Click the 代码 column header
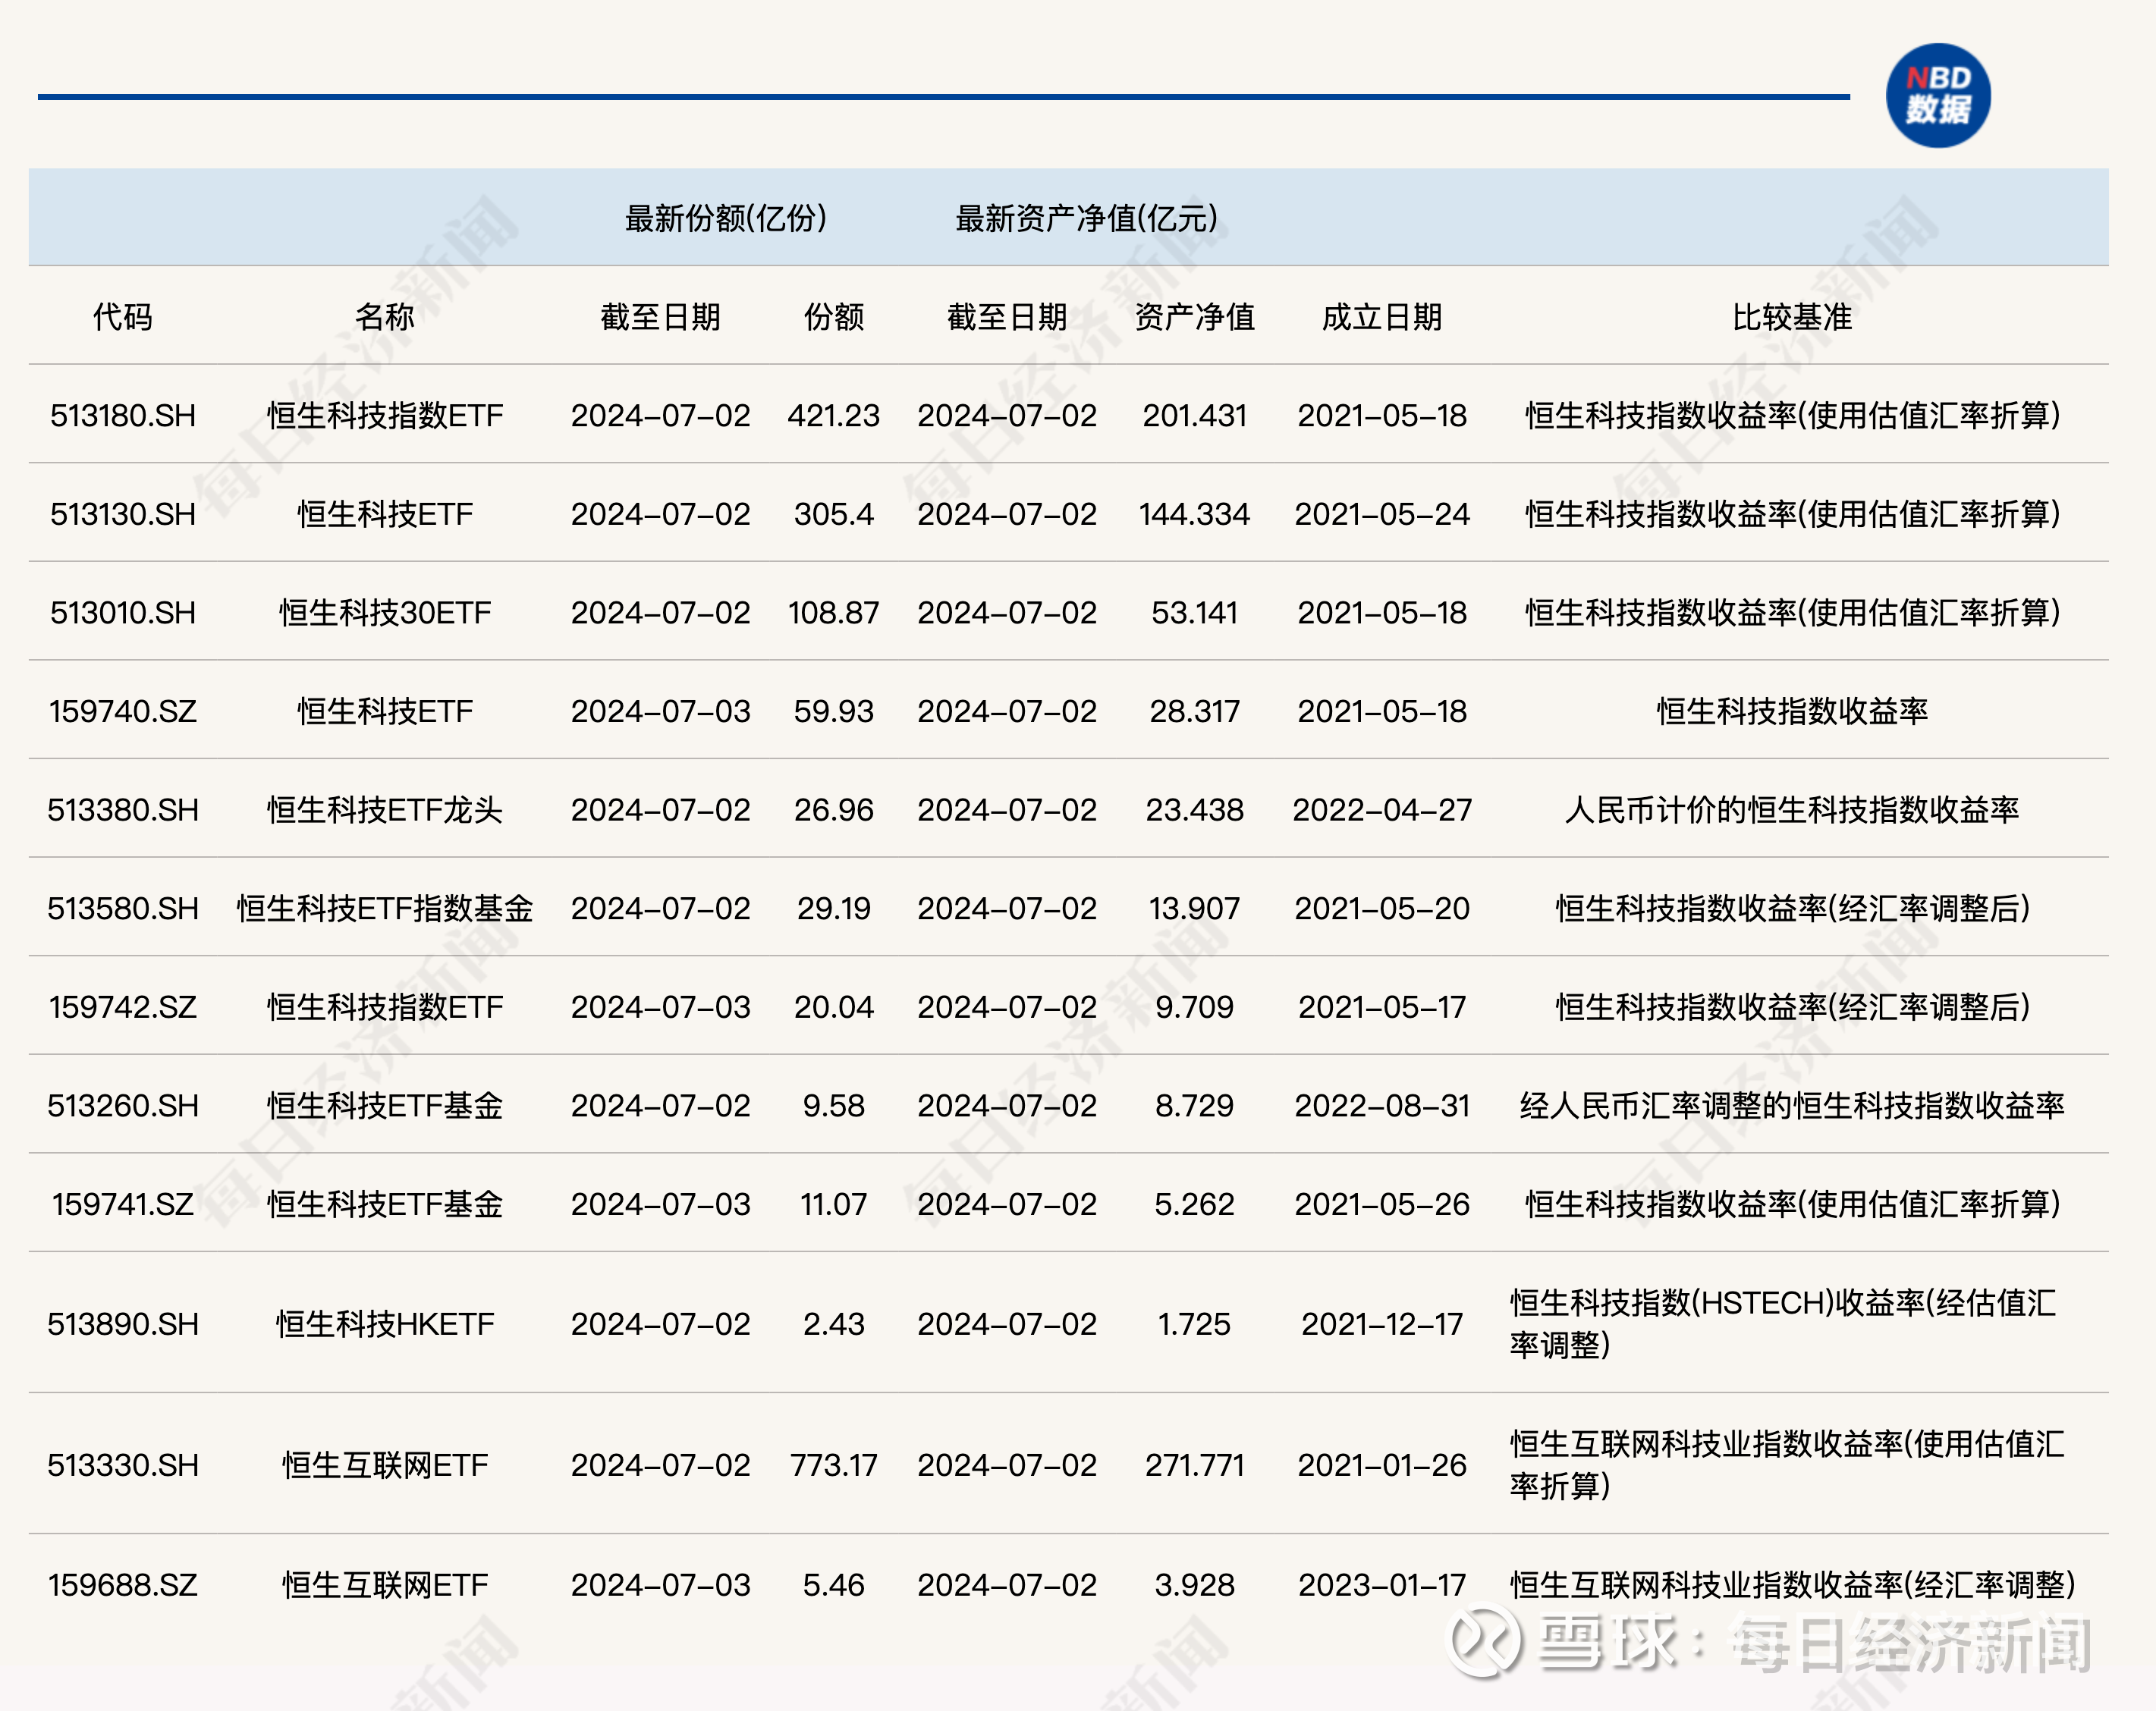2156x1711 pixels. (123, 317)
